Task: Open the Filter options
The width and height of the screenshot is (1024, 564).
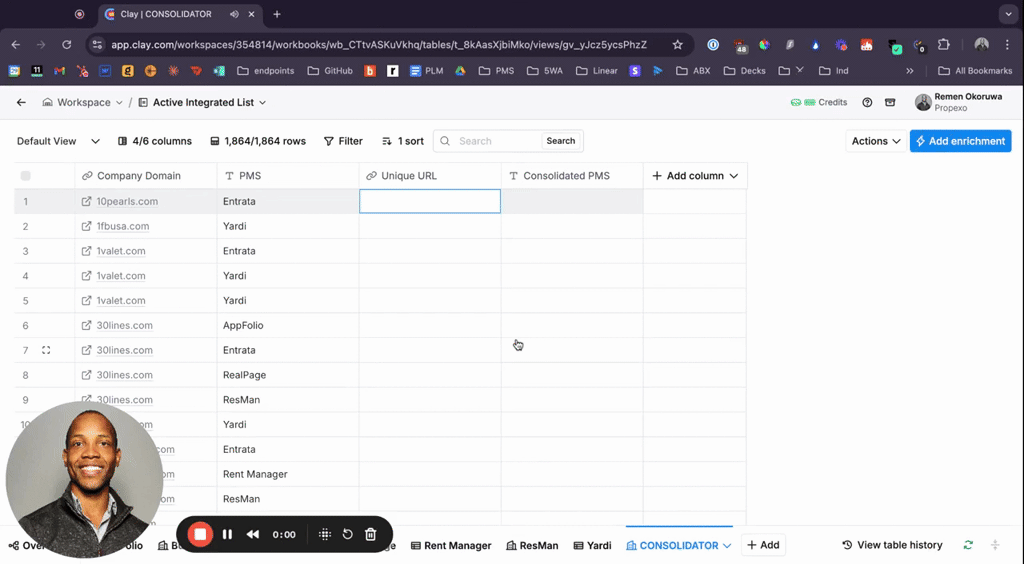Action: 343,141
